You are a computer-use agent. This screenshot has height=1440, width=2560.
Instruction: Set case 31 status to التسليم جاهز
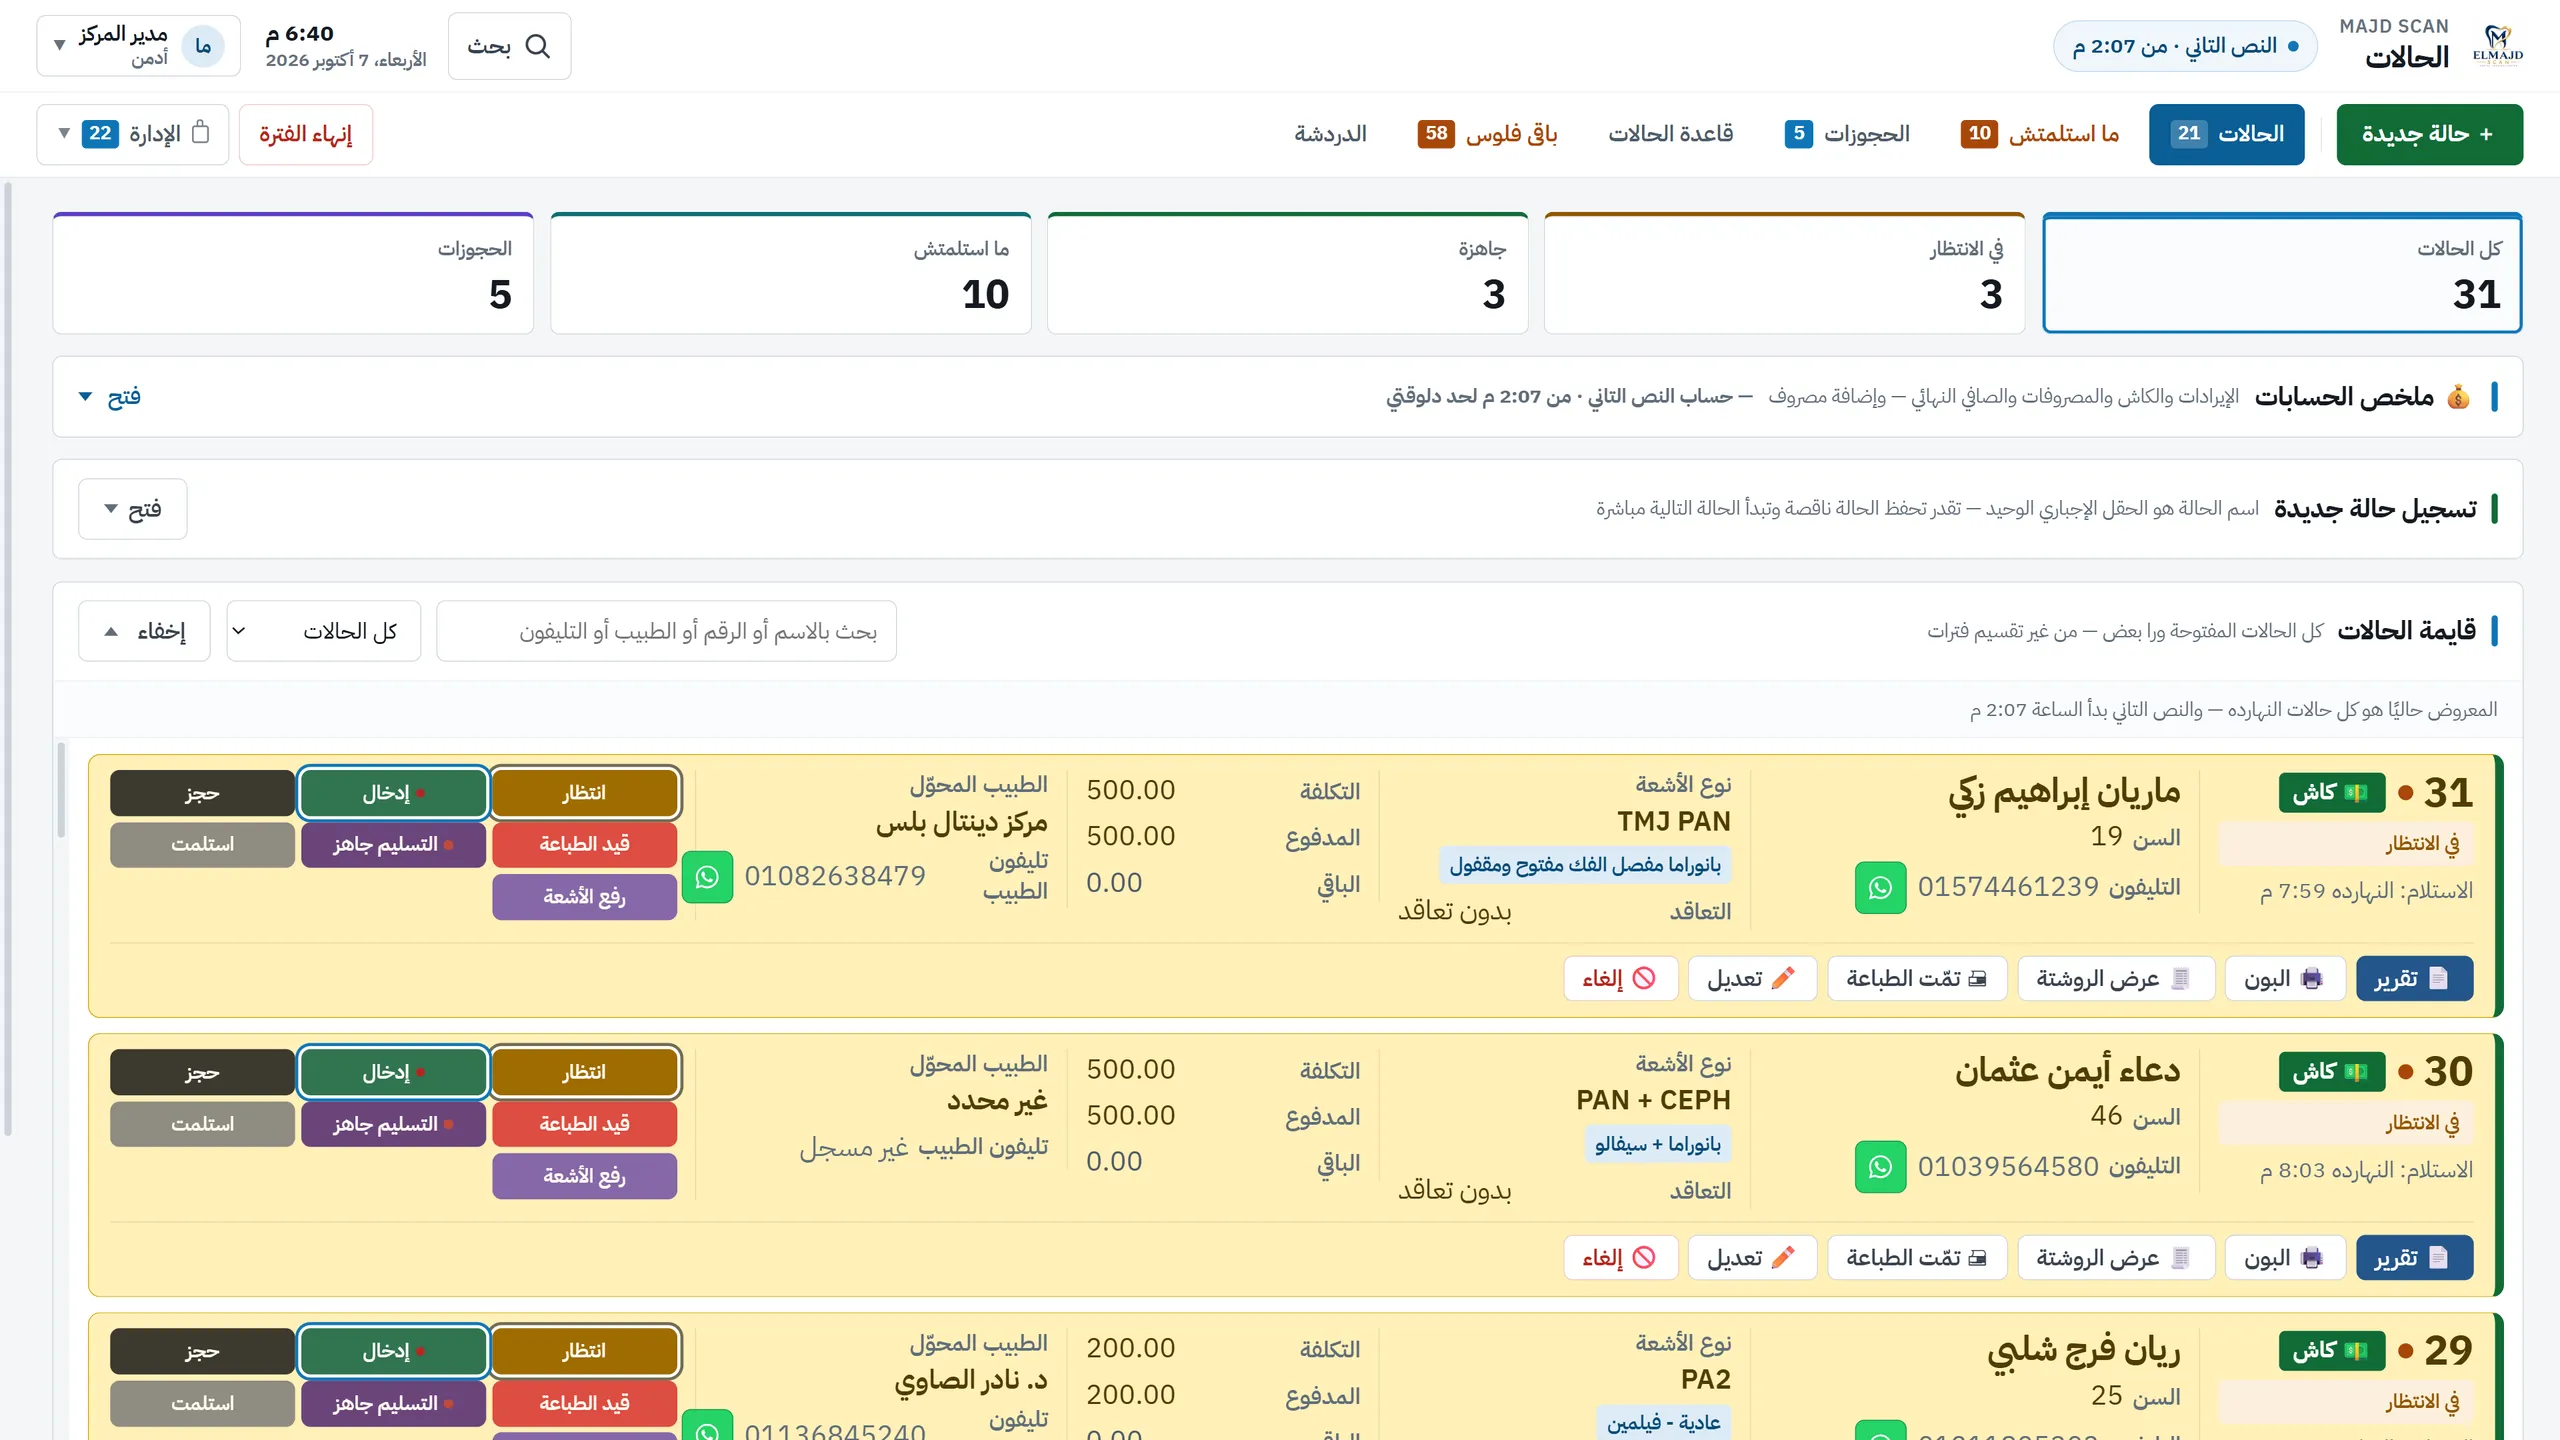pyautogui.click(x=393, y=844)
